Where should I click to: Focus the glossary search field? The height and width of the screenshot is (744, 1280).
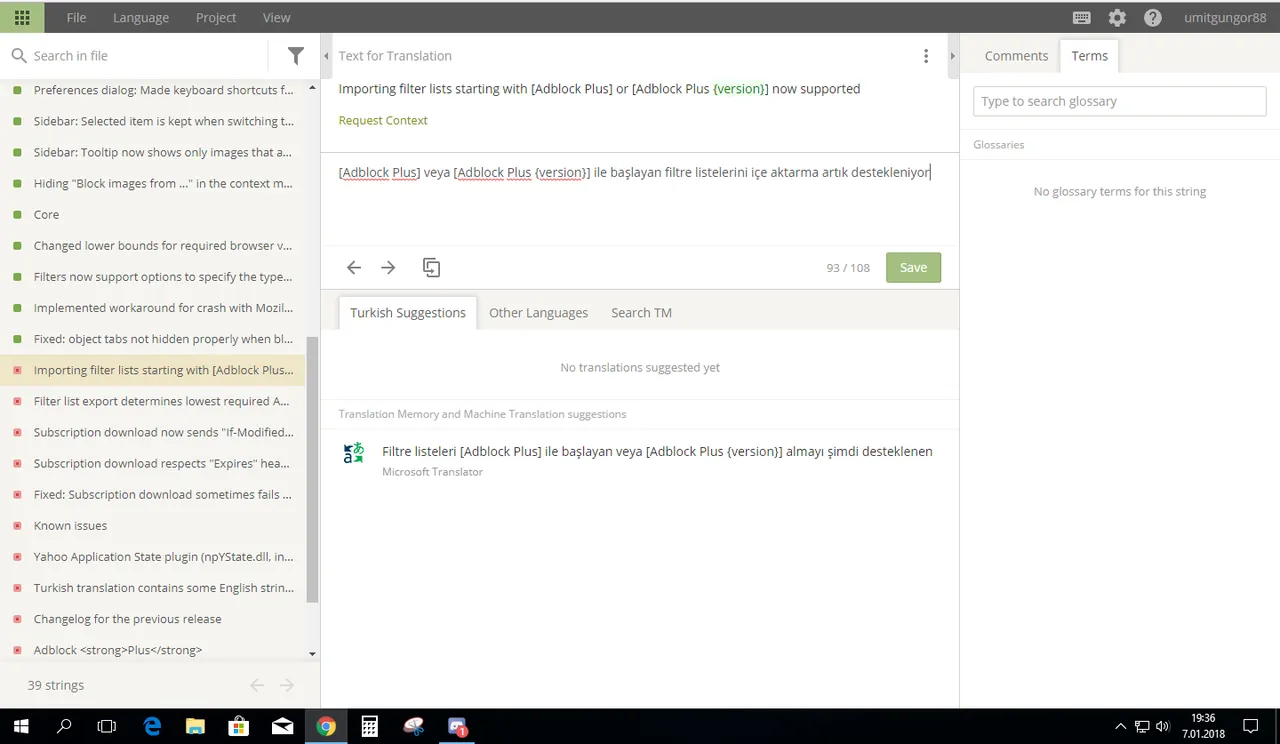coord(1119,101)
